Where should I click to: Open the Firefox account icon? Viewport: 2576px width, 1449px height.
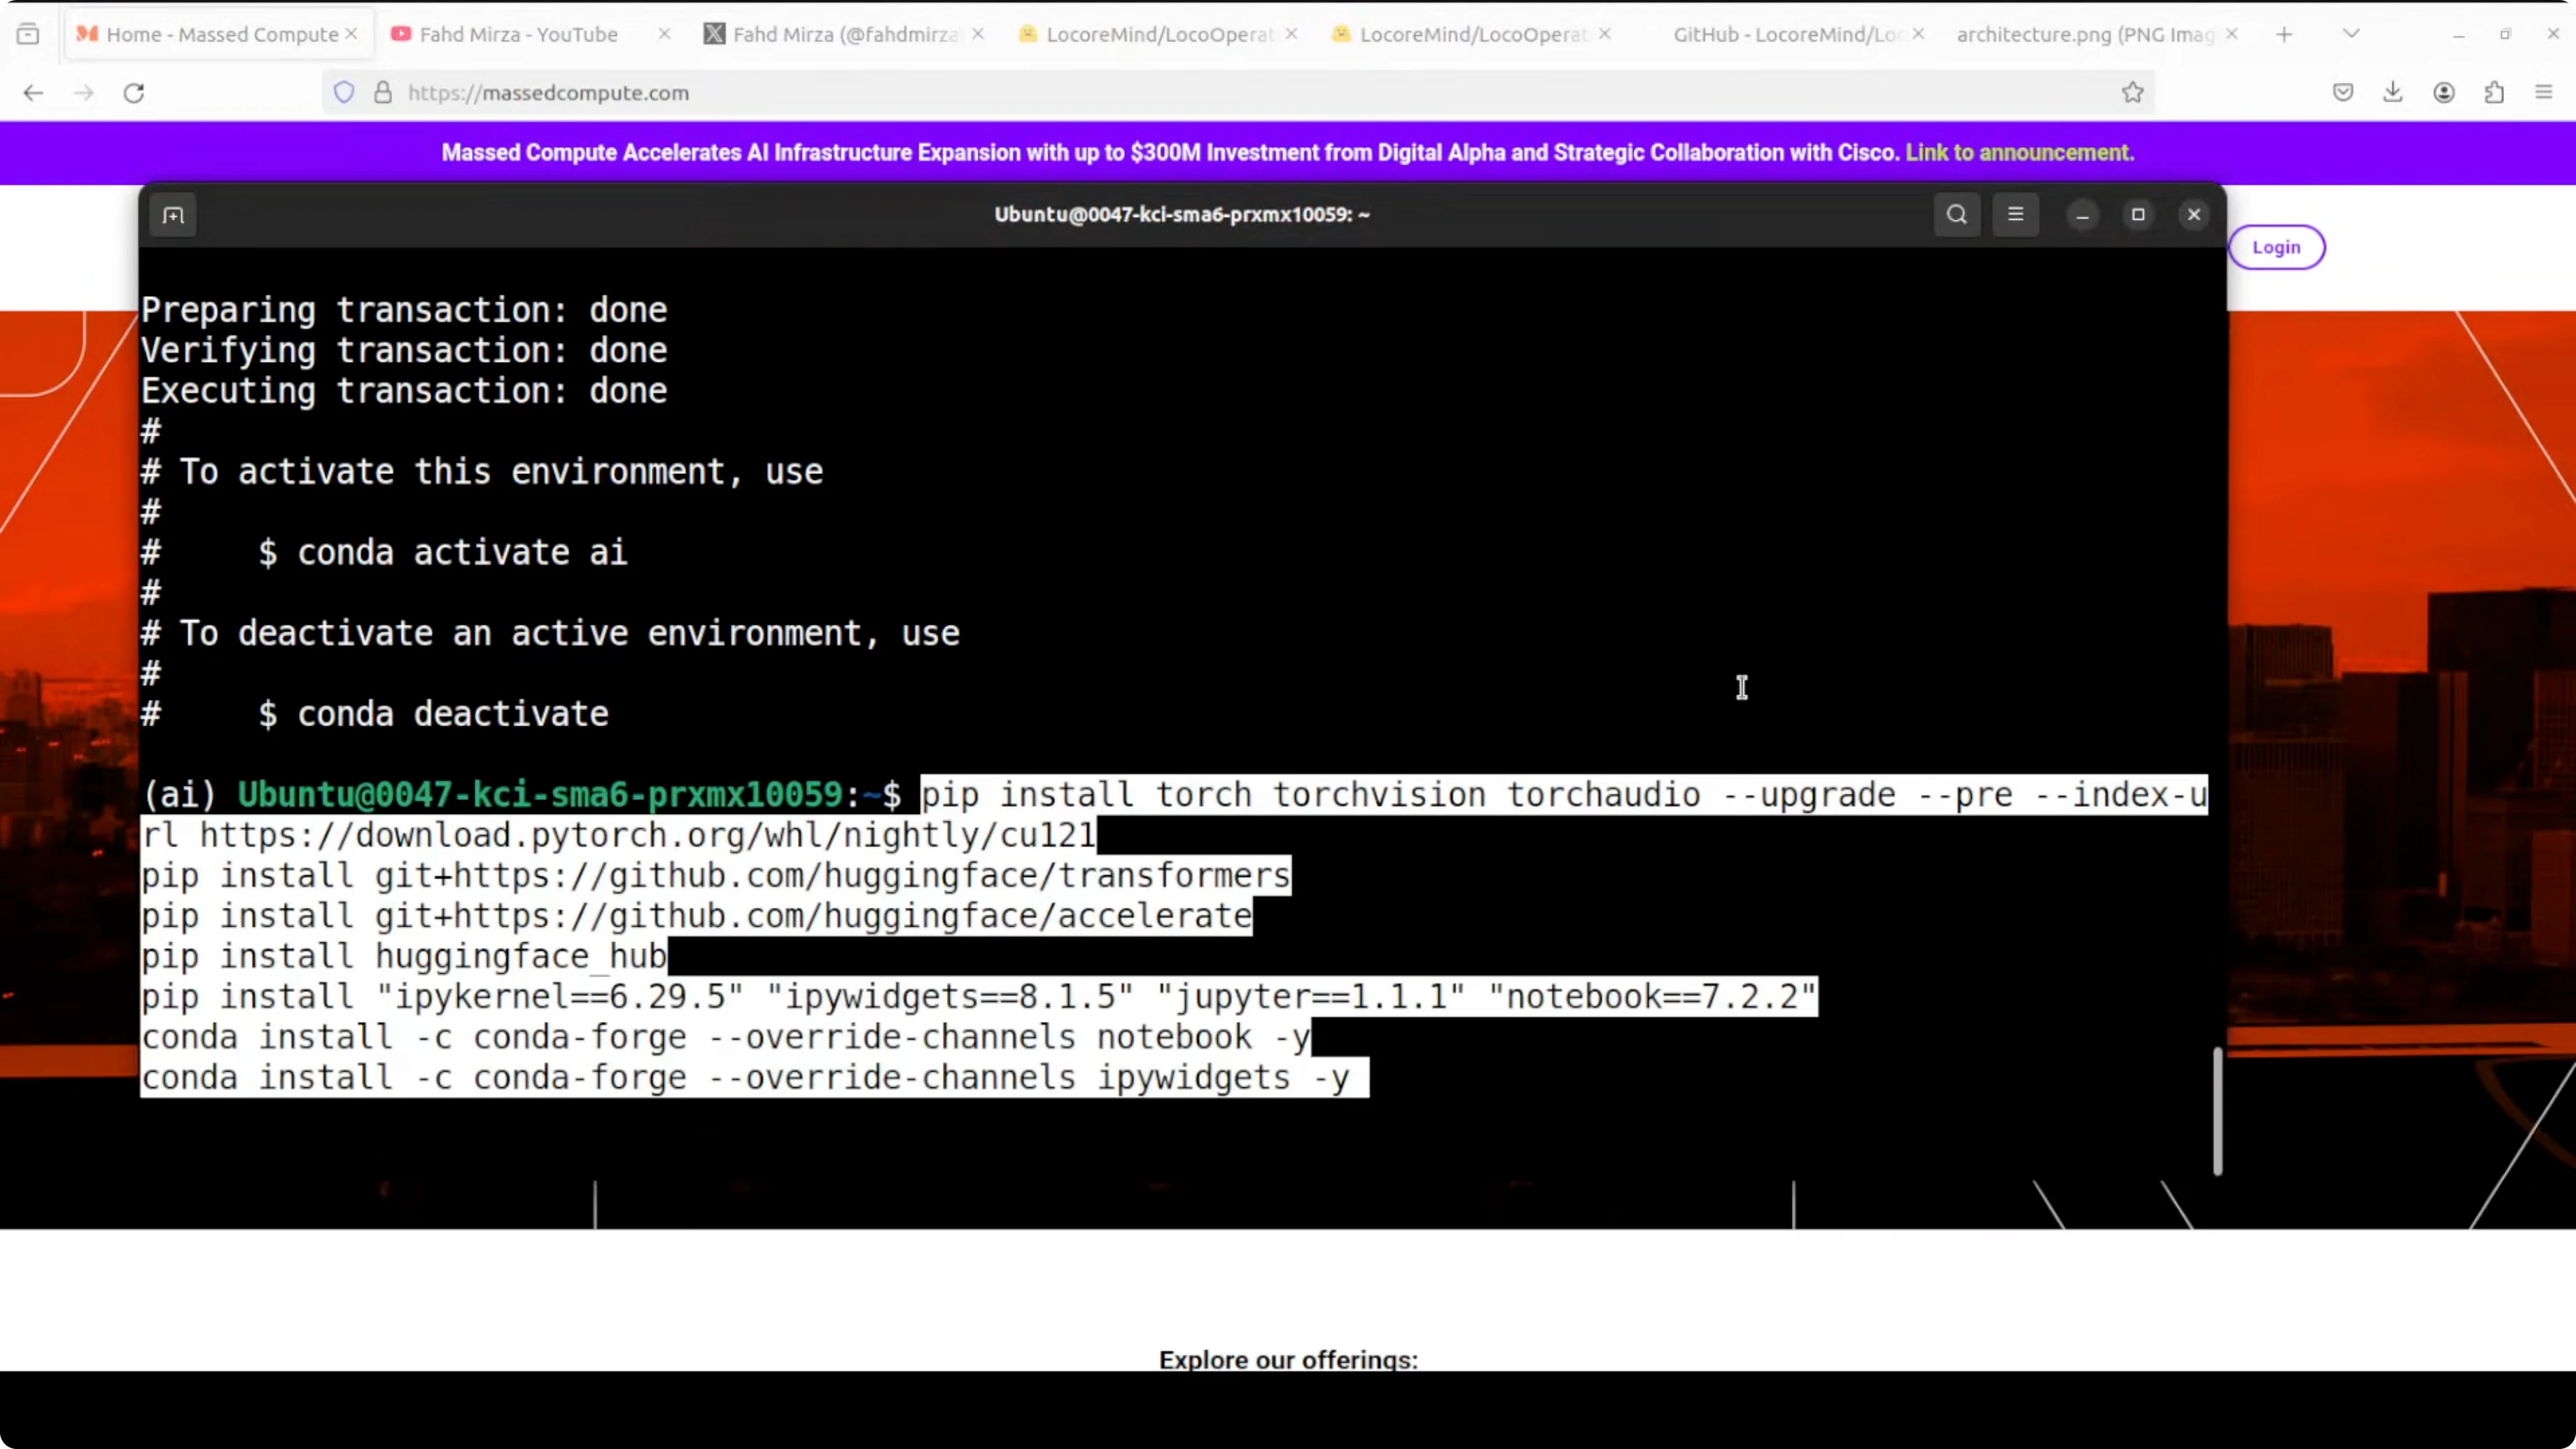[x=2444, y=92]
